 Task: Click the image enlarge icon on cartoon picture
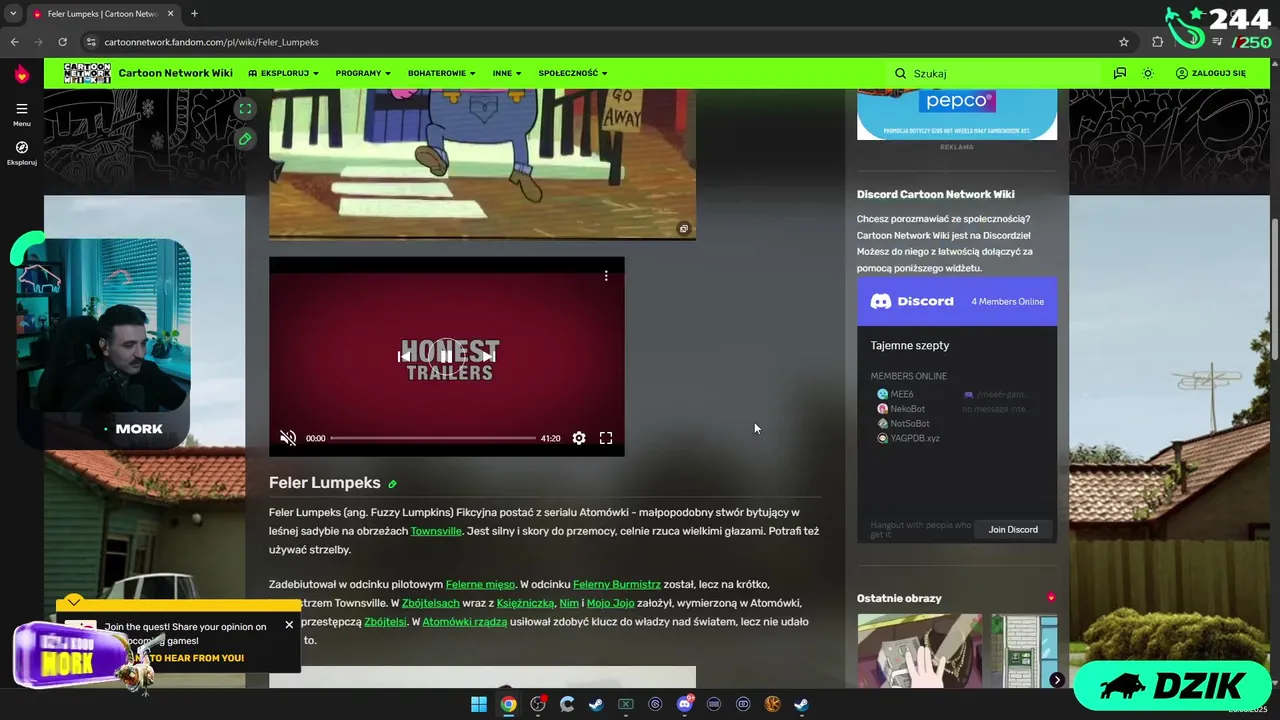coord(684,229)
